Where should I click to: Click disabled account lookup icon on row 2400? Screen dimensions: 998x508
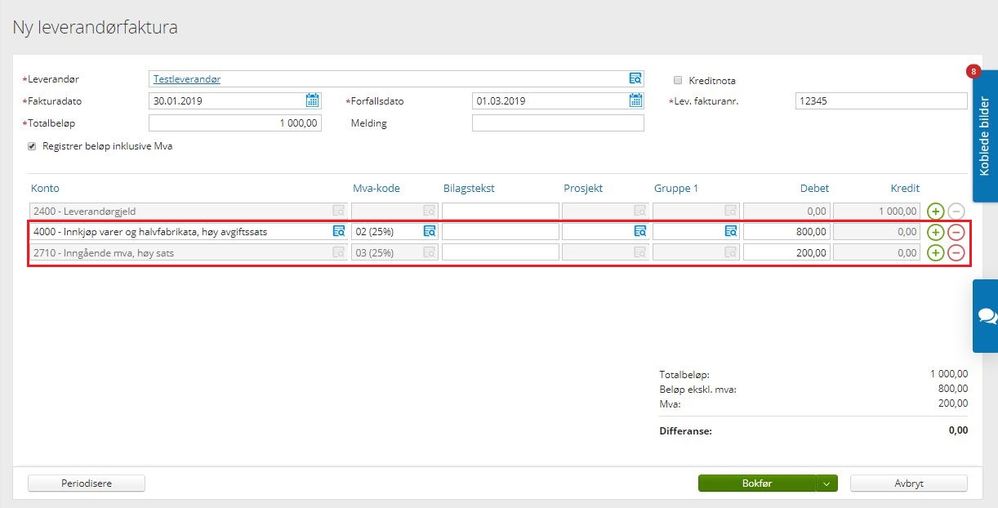339,211
